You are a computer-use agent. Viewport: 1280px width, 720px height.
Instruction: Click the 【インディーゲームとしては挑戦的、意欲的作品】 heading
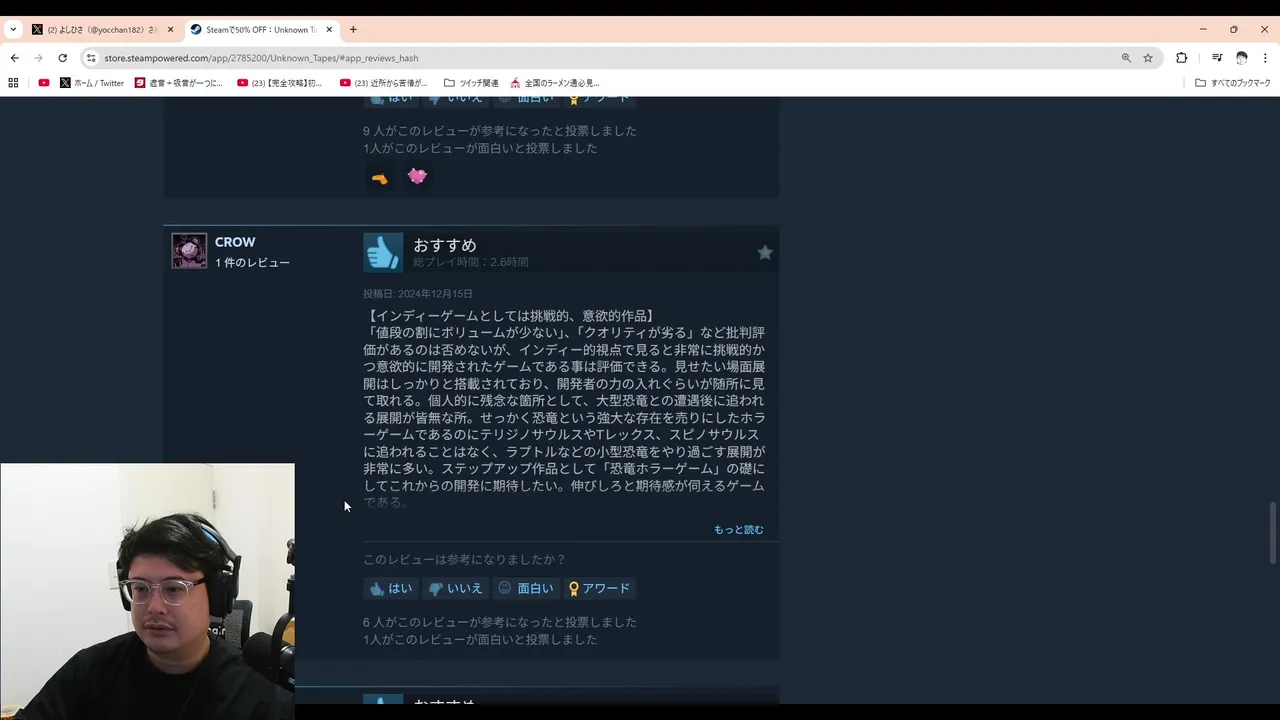click(x=511, y=316)
